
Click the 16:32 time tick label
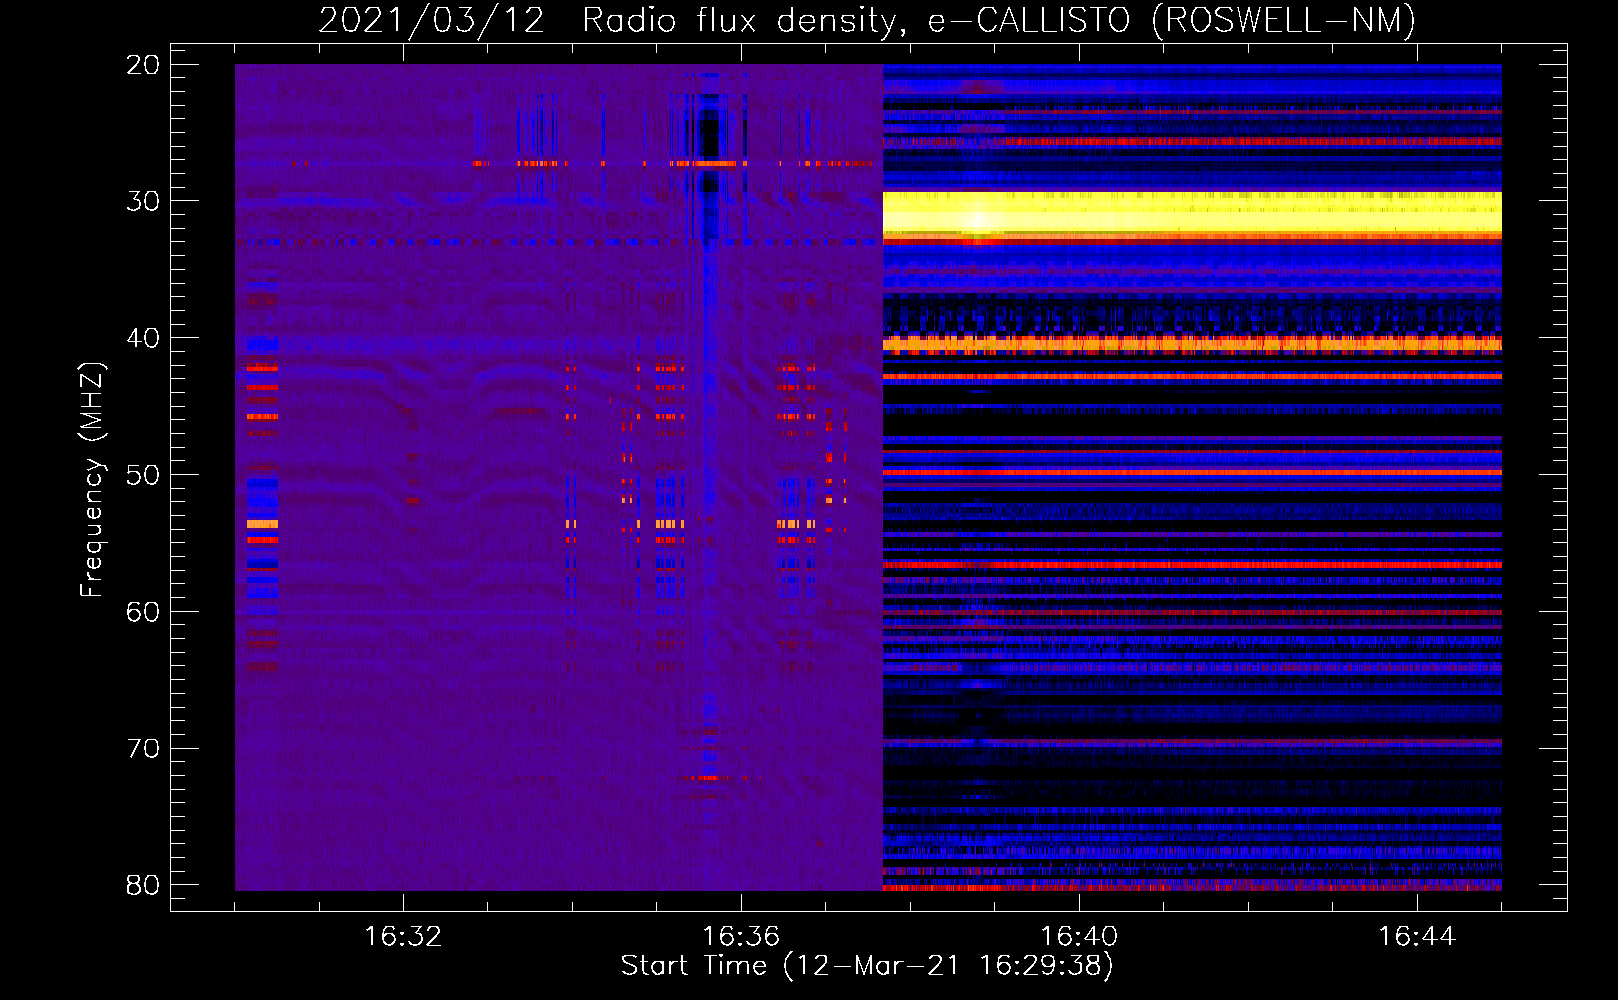[x=403, y=937]
